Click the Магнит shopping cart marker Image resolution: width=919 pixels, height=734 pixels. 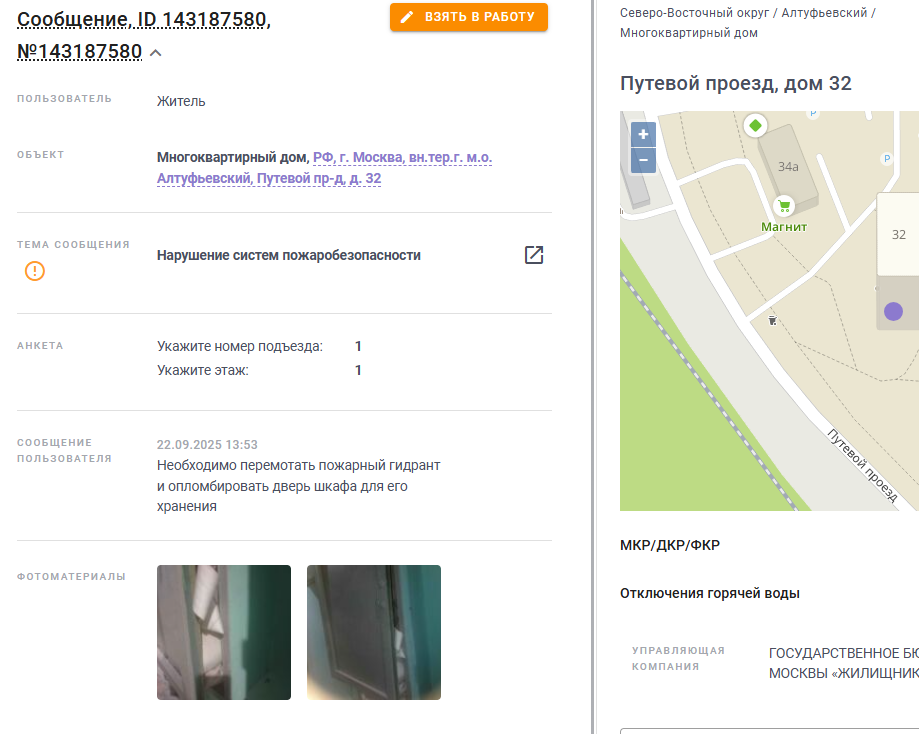pos(784,206)
